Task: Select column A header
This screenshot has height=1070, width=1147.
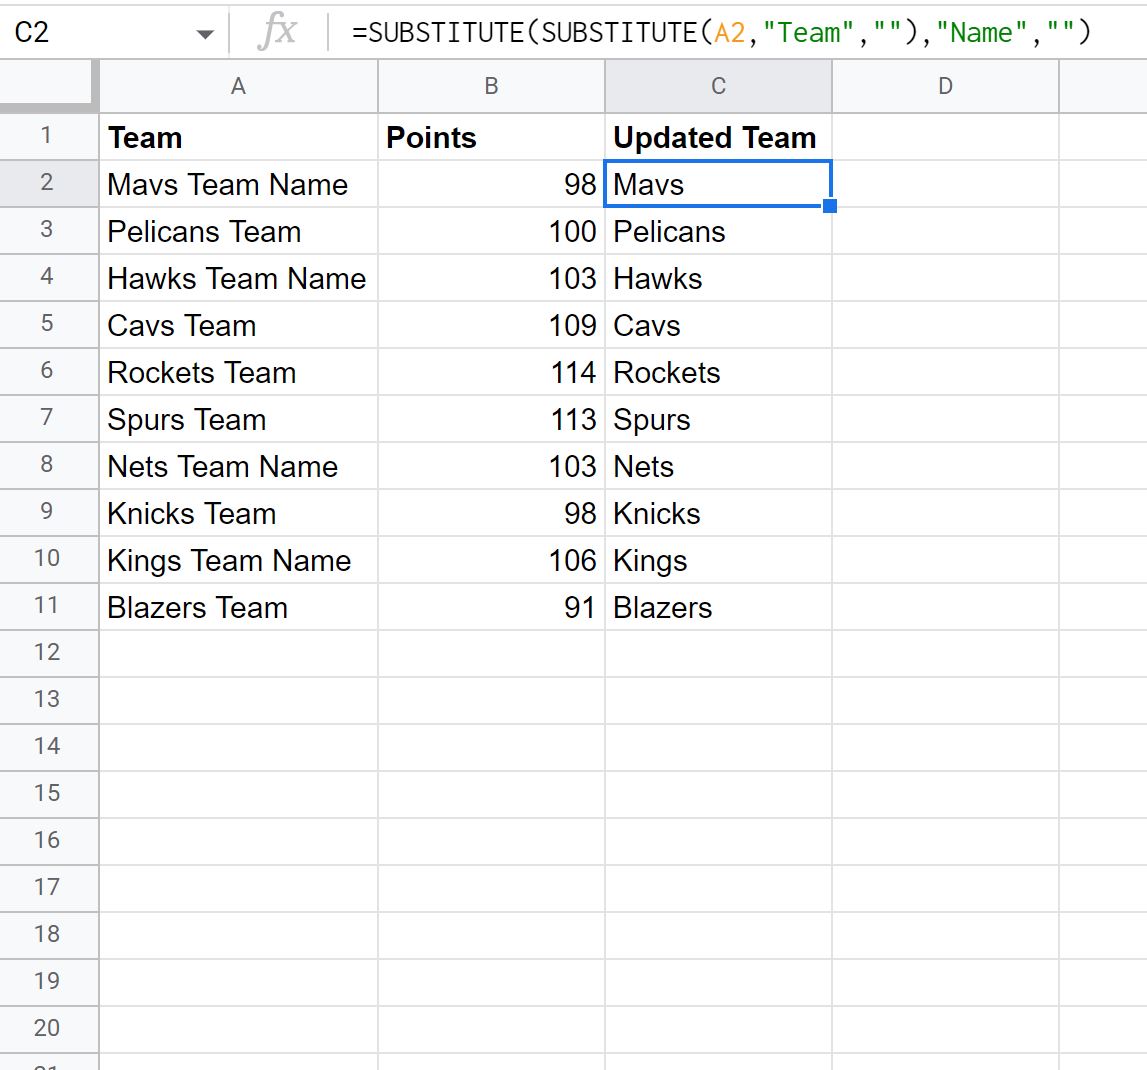Action: [x=238, y=86]
